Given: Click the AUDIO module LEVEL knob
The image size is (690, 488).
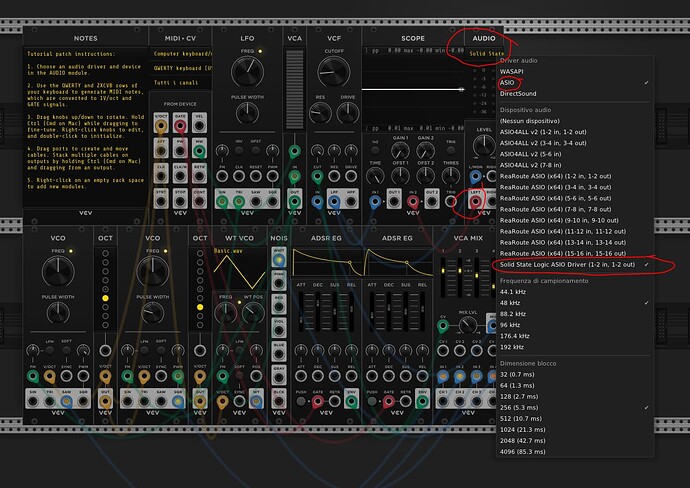Looking at the screenshot, I should point(484,146).
